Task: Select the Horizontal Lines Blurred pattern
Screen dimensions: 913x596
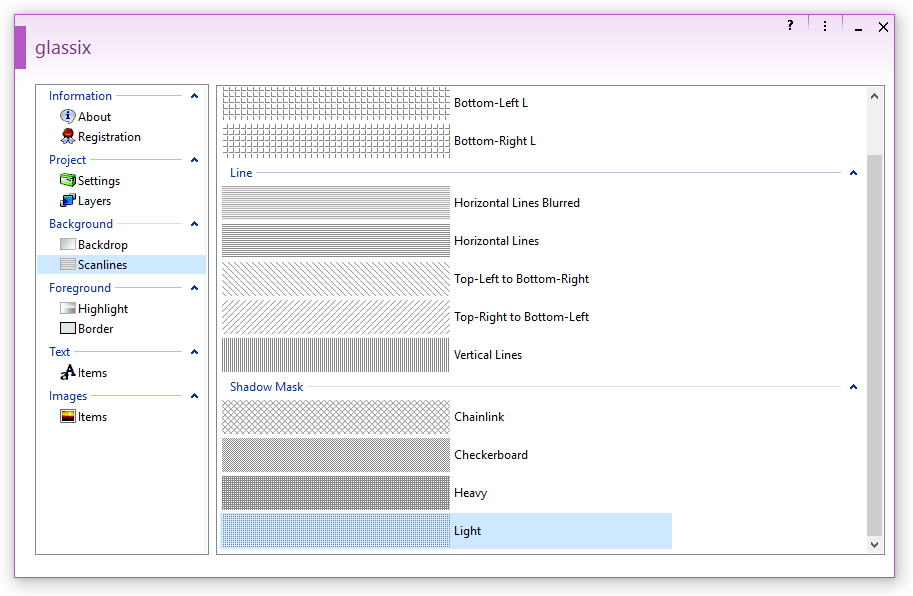Action: [x=336, y=203]
